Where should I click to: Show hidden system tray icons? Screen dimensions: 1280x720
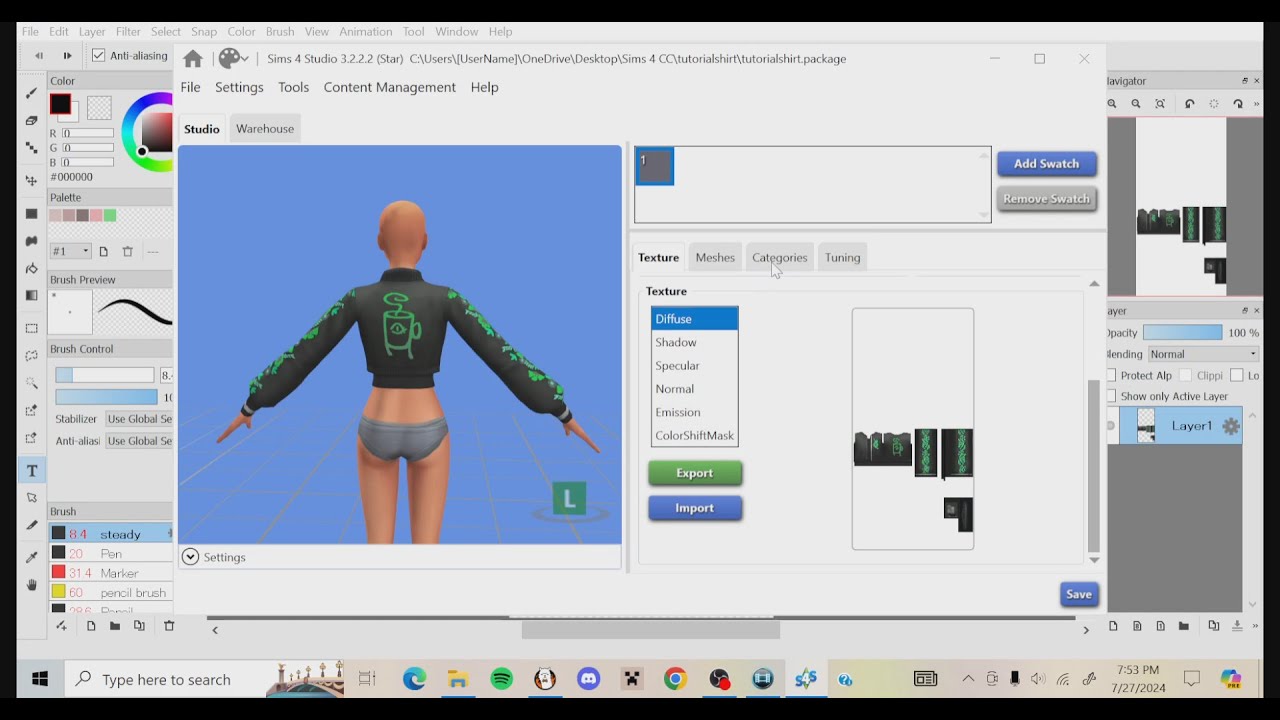(968, 680)
